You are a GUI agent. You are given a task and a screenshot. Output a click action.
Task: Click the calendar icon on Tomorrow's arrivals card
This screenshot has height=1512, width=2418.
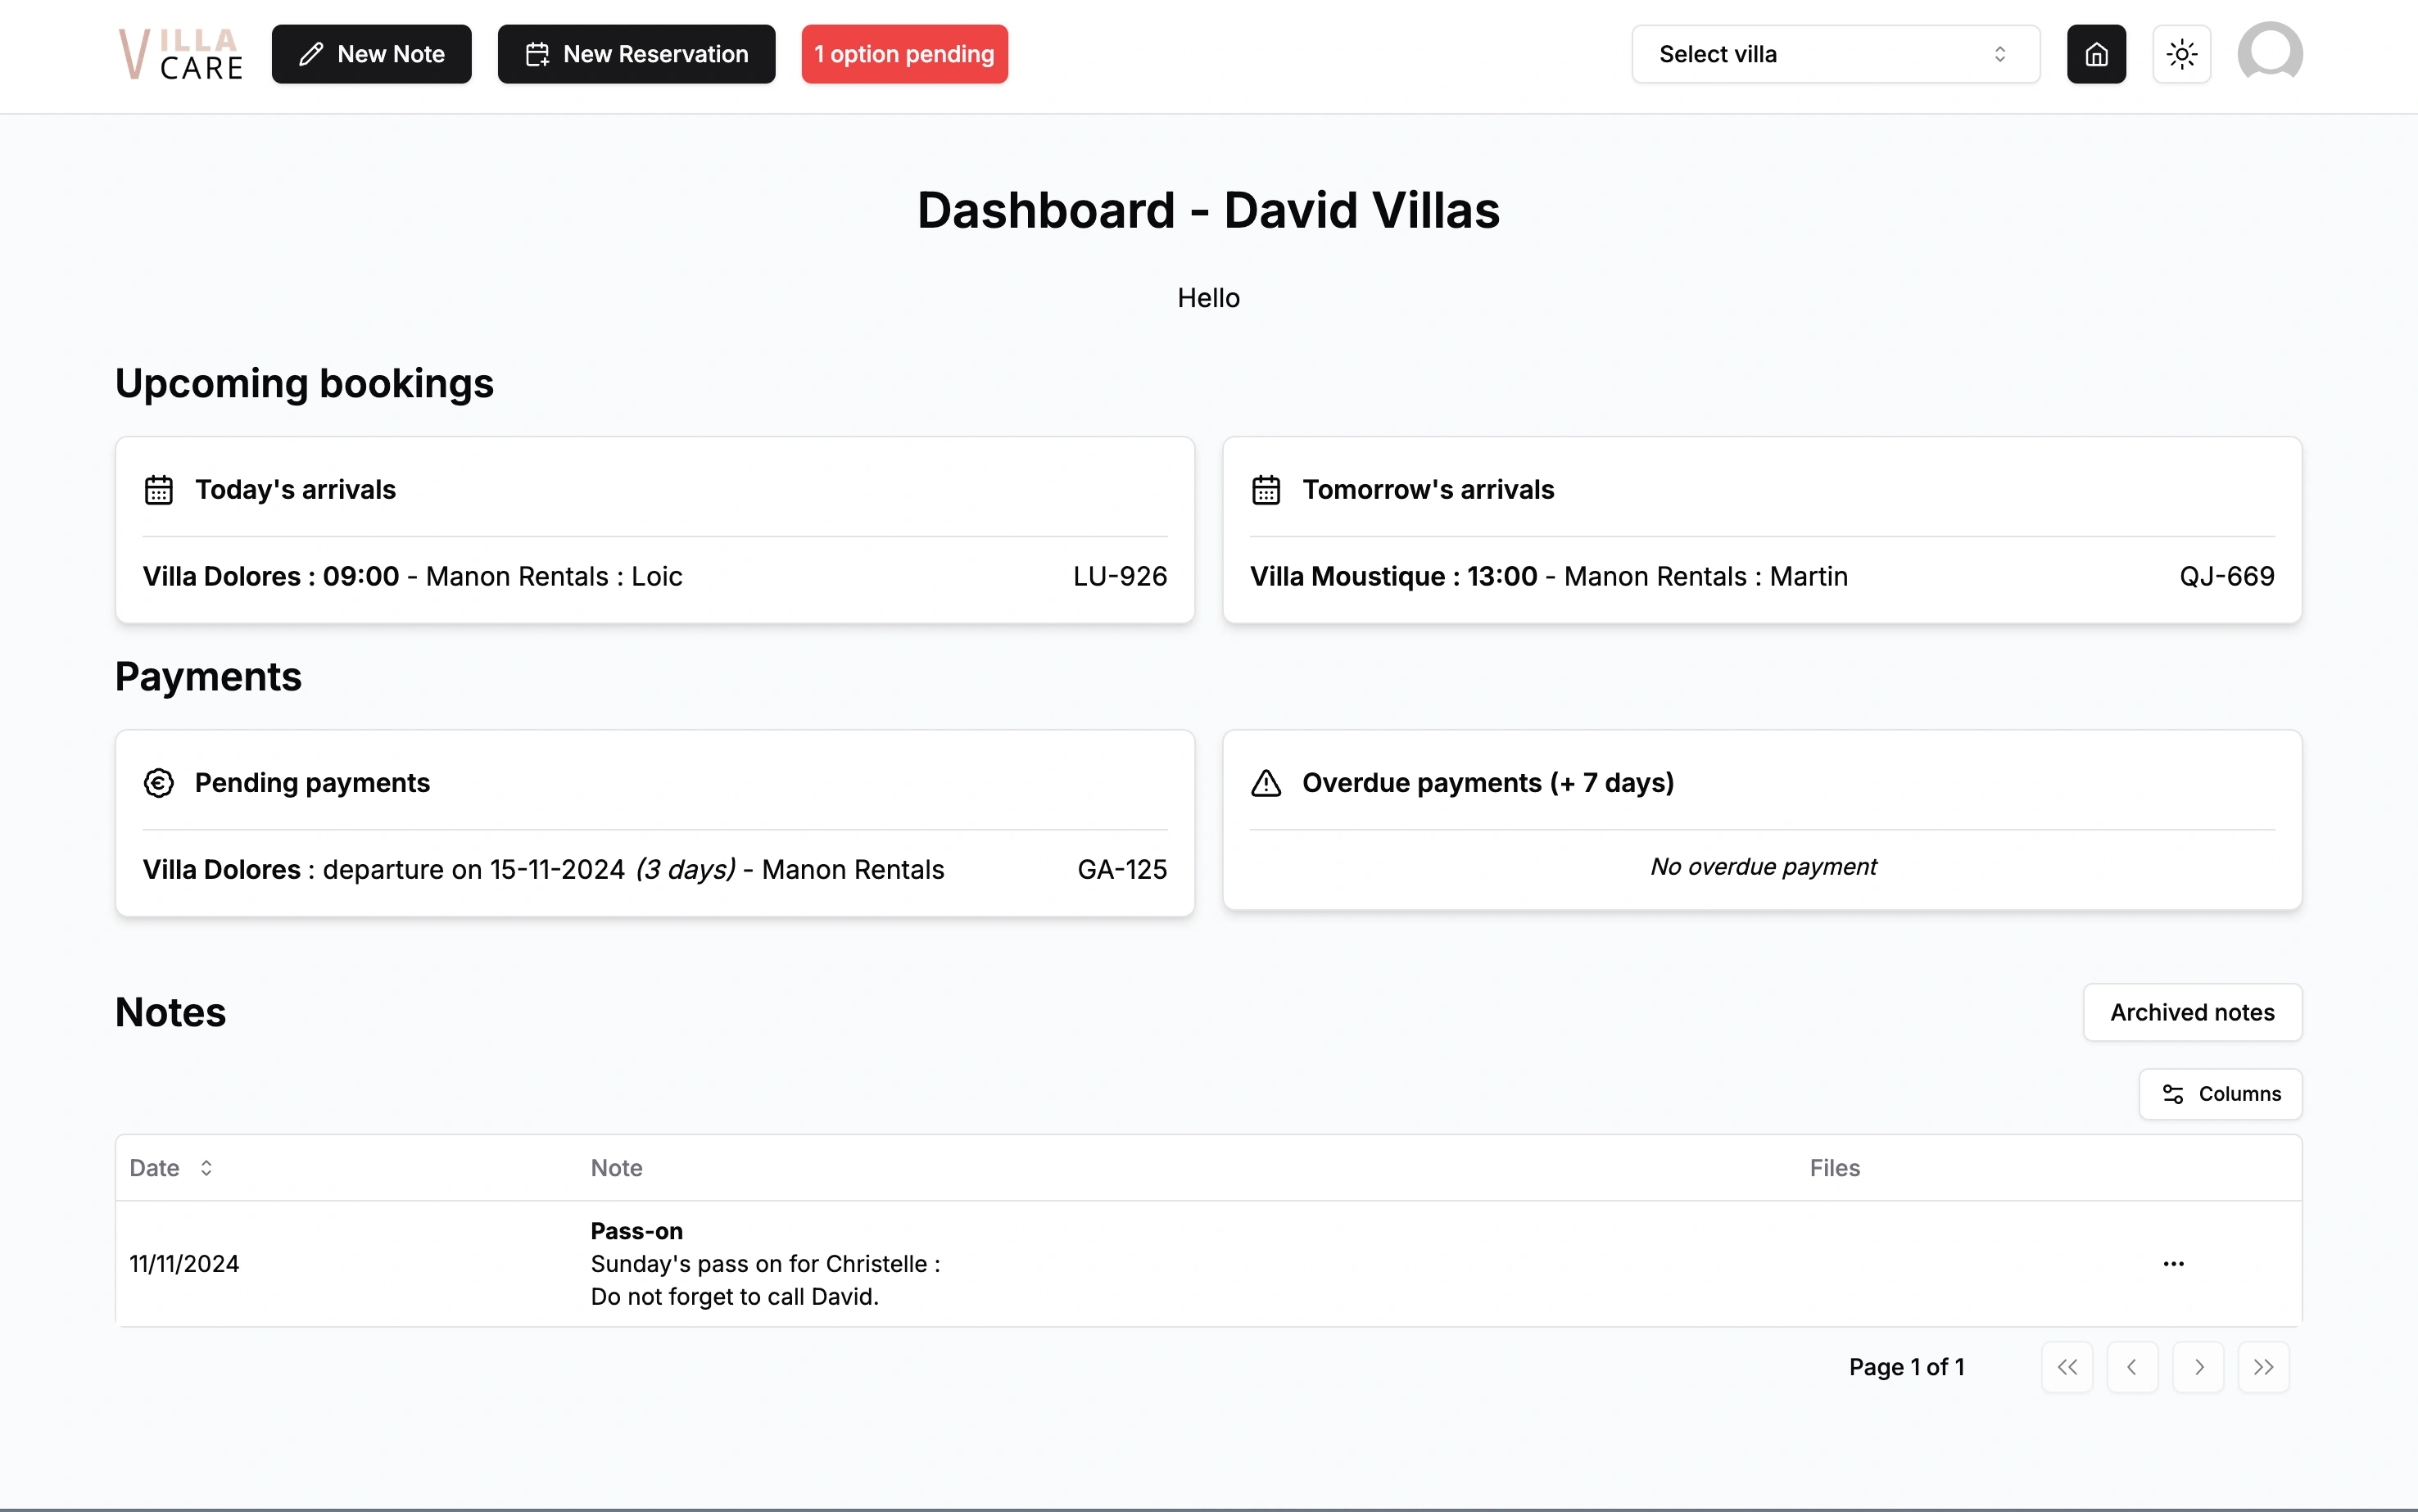pos(1266,489)
